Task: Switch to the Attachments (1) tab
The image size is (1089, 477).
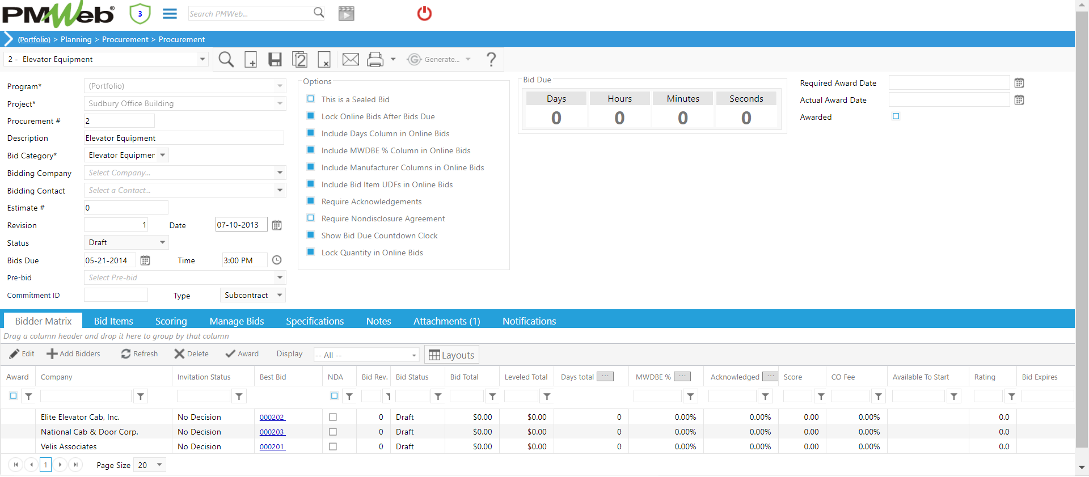Action: [x=447, y=321]
